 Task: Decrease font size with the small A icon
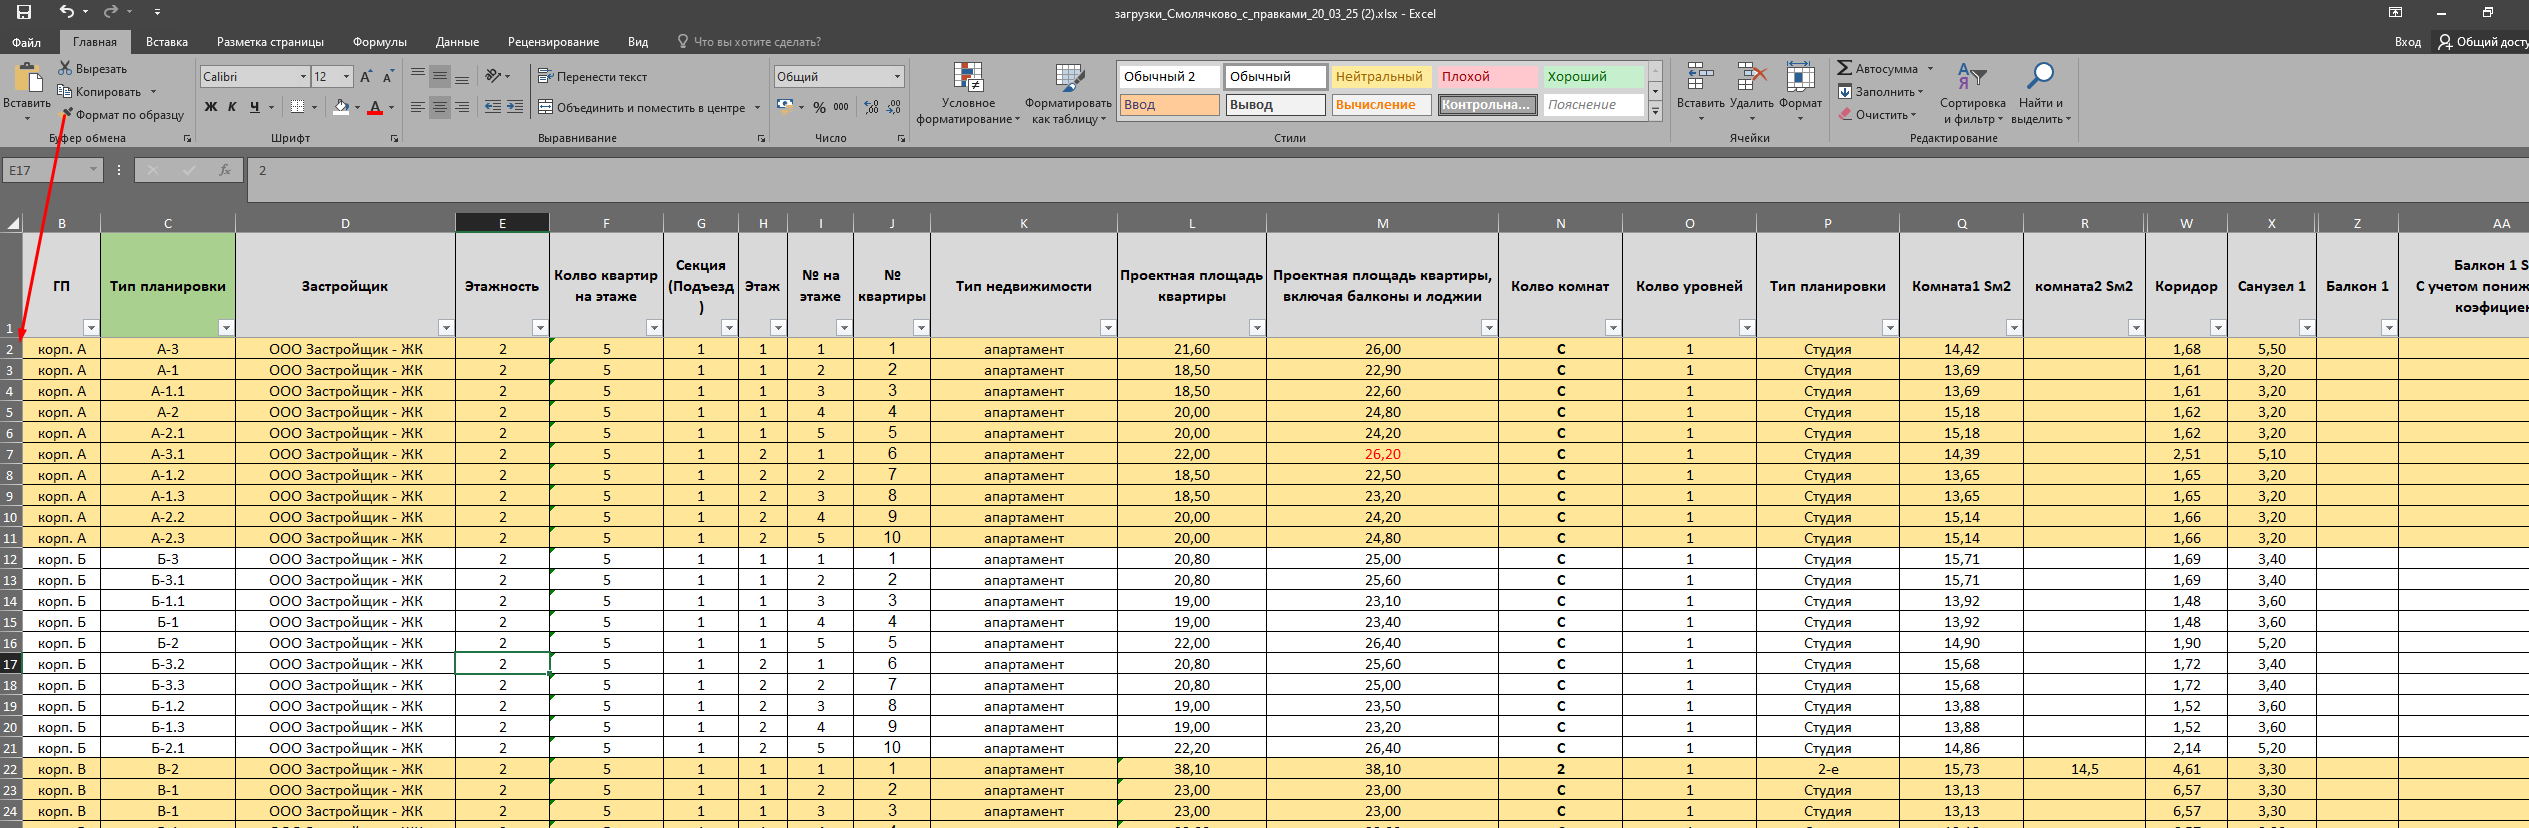[388, 77]
